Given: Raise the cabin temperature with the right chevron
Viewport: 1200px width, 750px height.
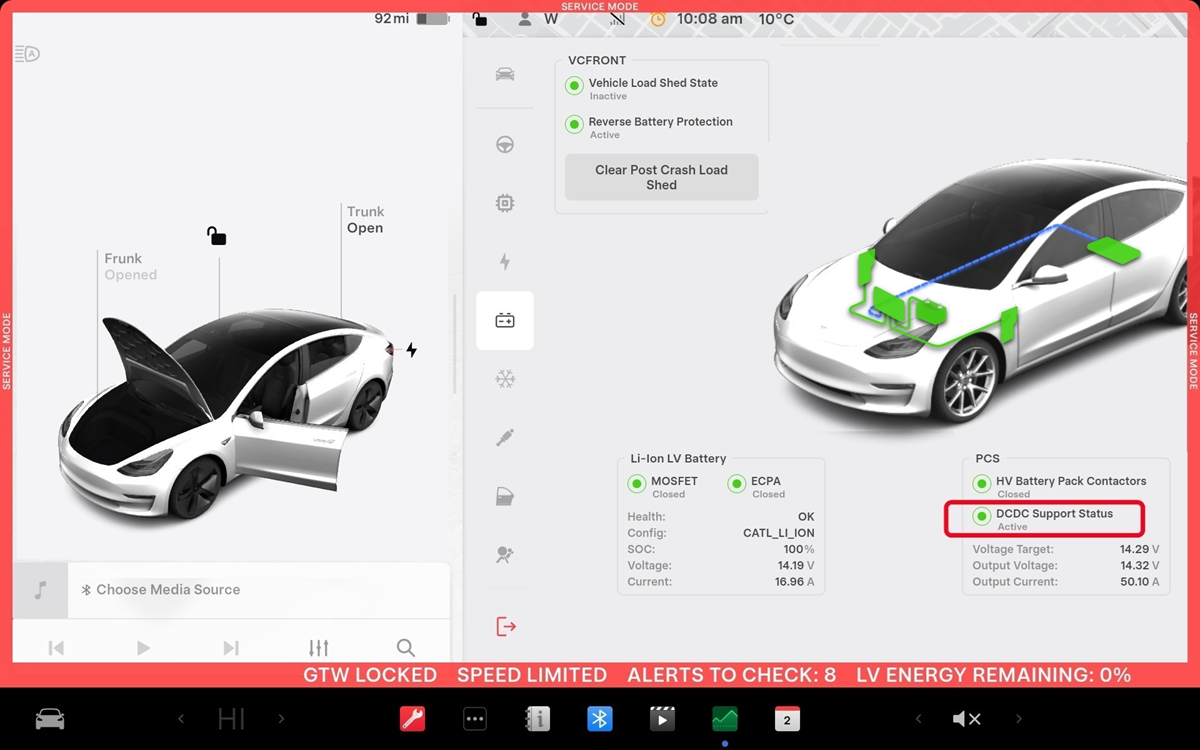Looking at the screenshot, I should (281, 719).
